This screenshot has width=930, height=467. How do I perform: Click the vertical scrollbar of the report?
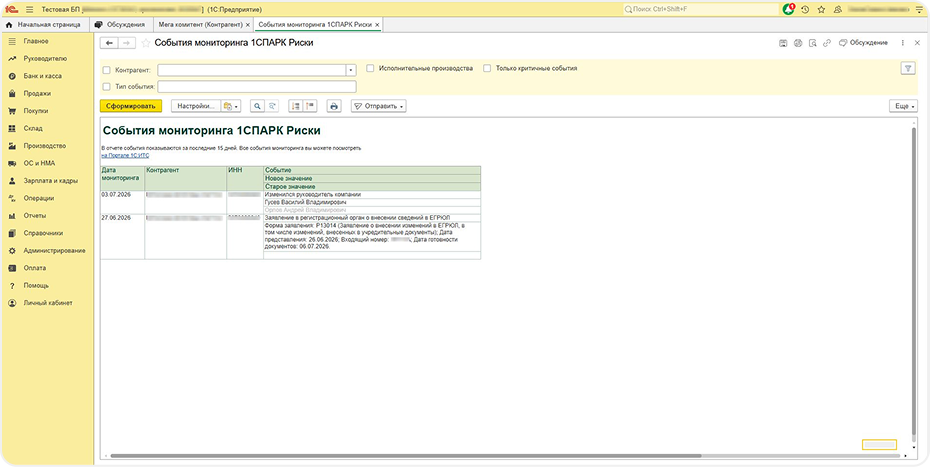pyautogui.click(x=913, y=282)
